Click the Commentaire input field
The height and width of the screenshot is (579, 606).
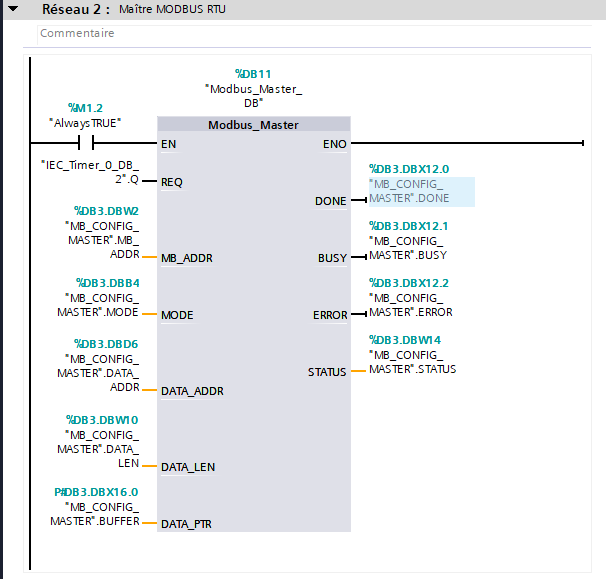[300, 33]
